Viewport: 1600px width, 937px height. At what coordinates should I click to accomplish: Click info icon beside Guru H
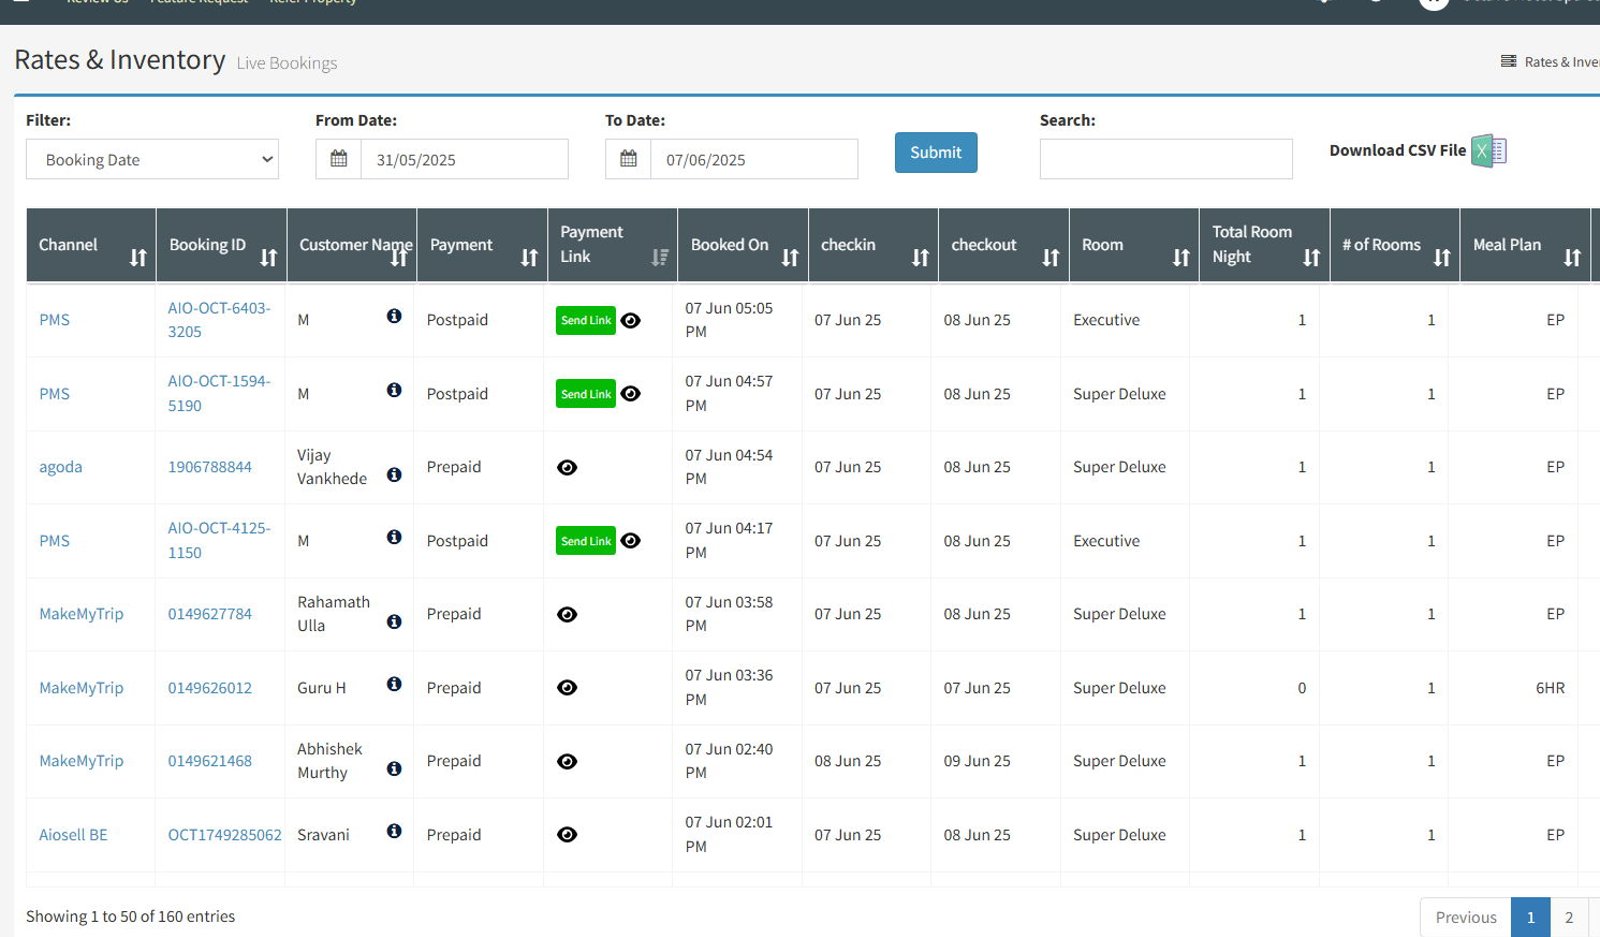click(394, 684)
